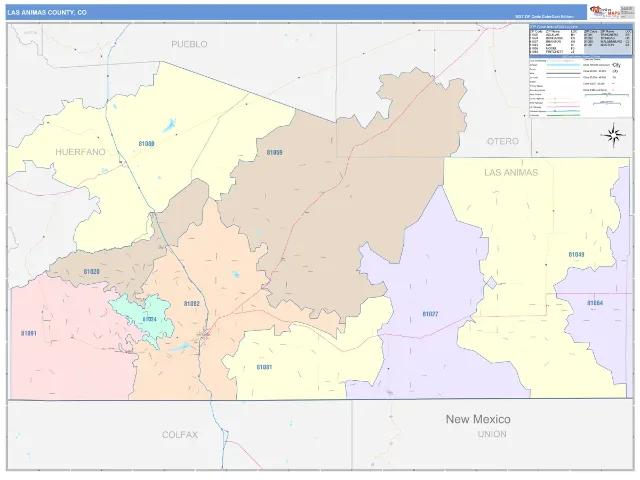Select ZIP code label 81049

(576, 254)
